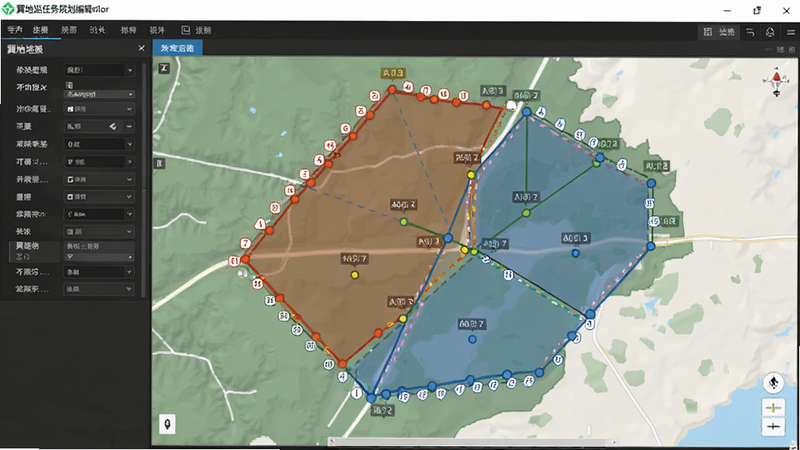The height and width of the screenshot is (450, 800).
Task: Click the eraser-shaped icon in properties panel
Action: (x=113, y=126)
